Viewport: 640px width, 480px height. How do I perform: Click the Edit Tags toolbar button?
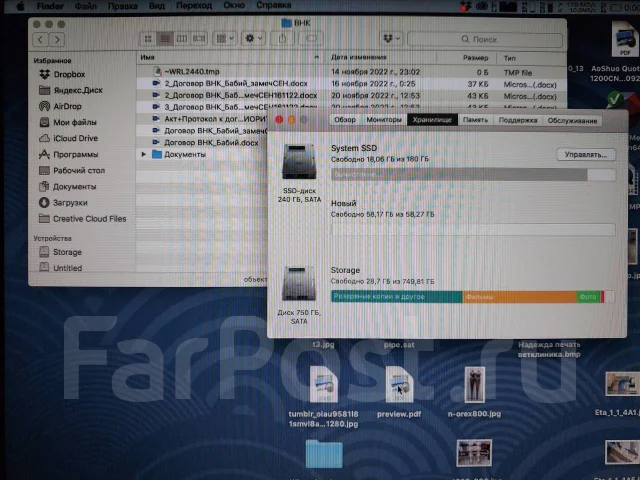point(311,39)
